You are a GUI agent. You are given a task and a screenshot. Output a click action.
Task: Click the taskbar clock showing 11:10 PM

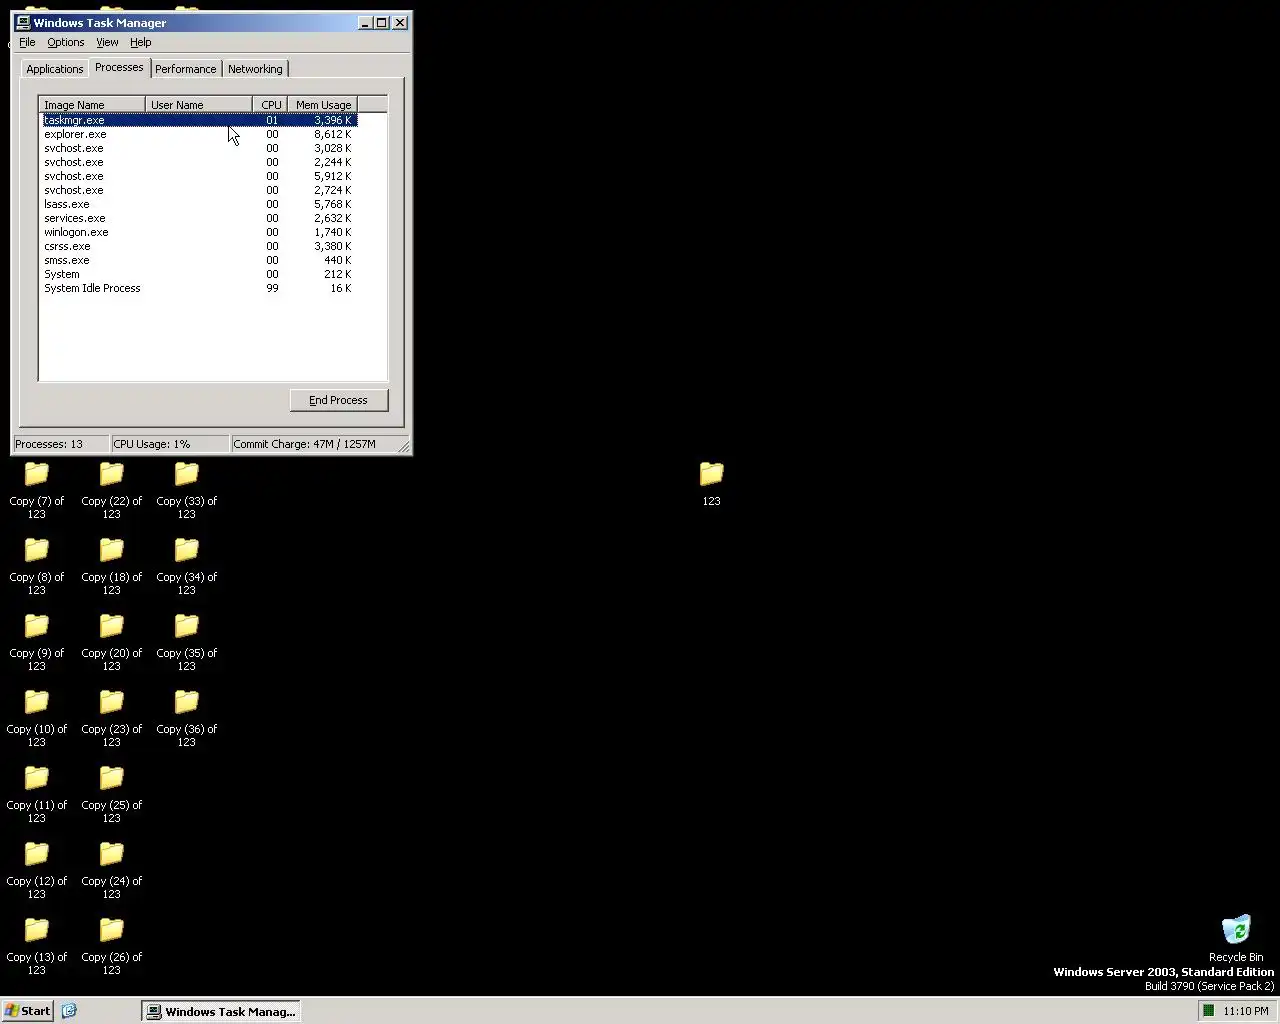tap(1245, 1011)
